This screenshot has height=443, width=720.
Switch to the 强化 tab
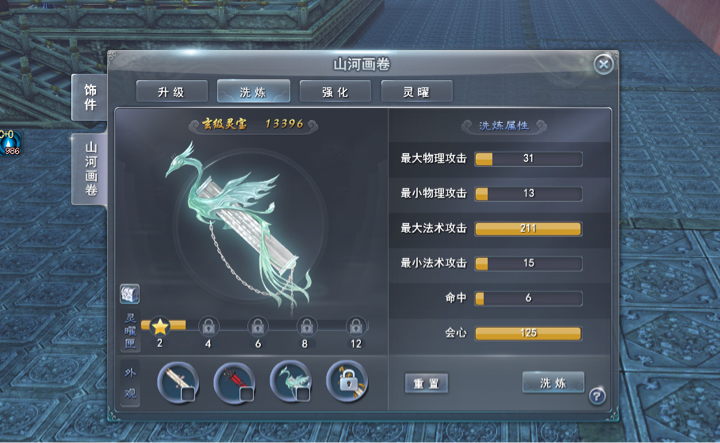point(335,92)
